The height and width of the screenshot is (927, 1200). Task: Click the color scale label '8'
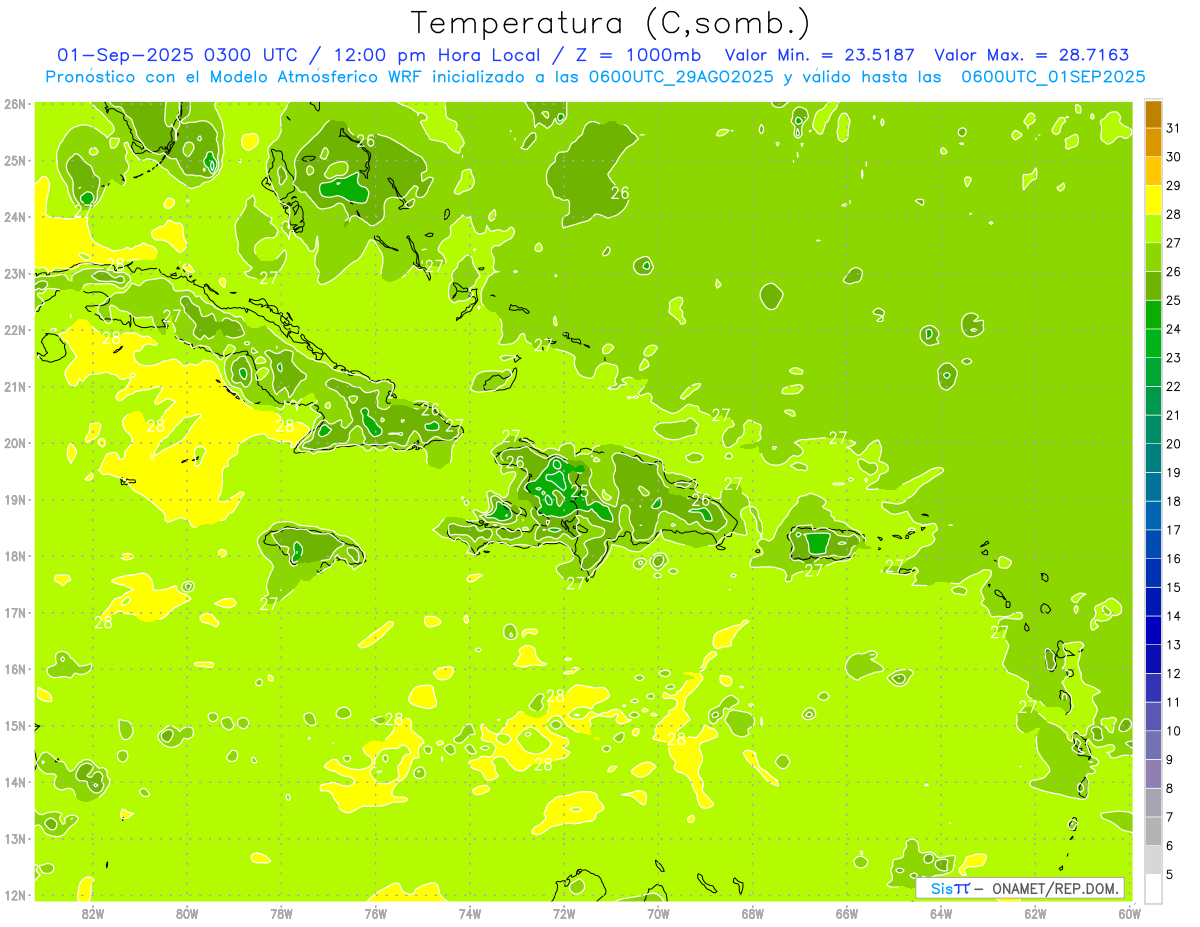(x=1170, y=789)
